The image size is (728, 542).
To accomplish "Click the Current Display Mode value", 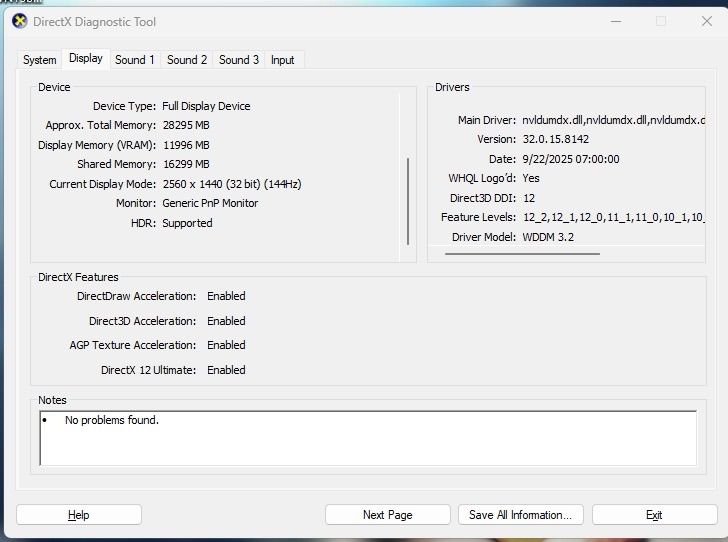I will coord(232,184).
